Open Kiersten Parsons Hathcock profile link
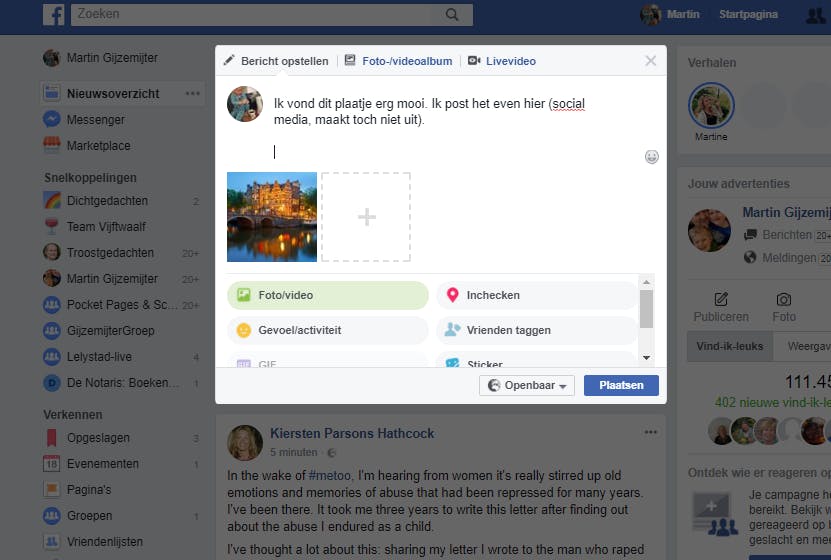The height and width of the screenshot is (560, 831). 352,433
